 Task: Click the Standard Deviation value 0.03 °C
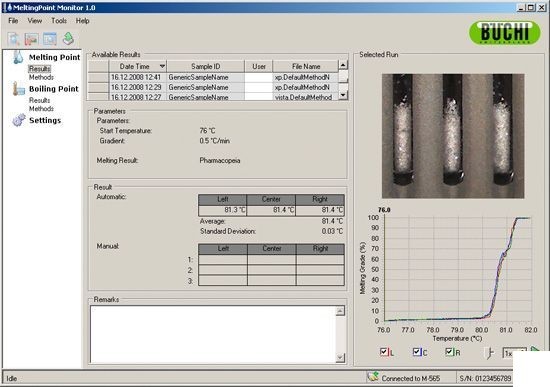coord(332,231)
